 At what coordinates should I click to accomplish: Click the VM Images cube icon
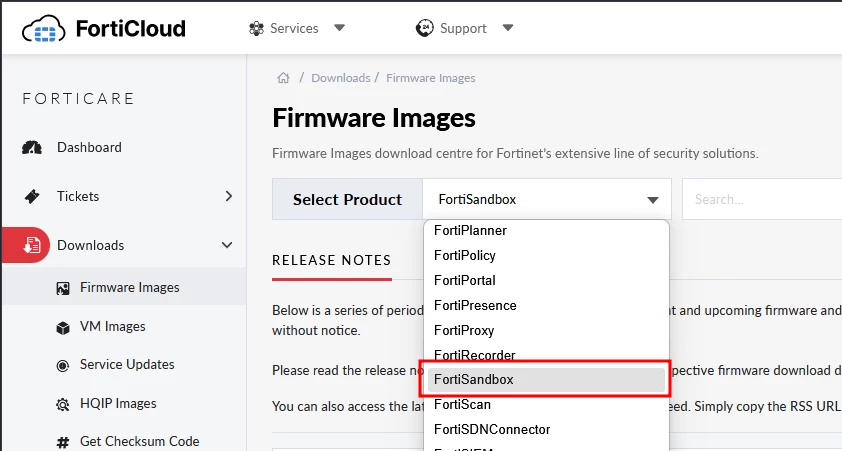tap(63, 328)
